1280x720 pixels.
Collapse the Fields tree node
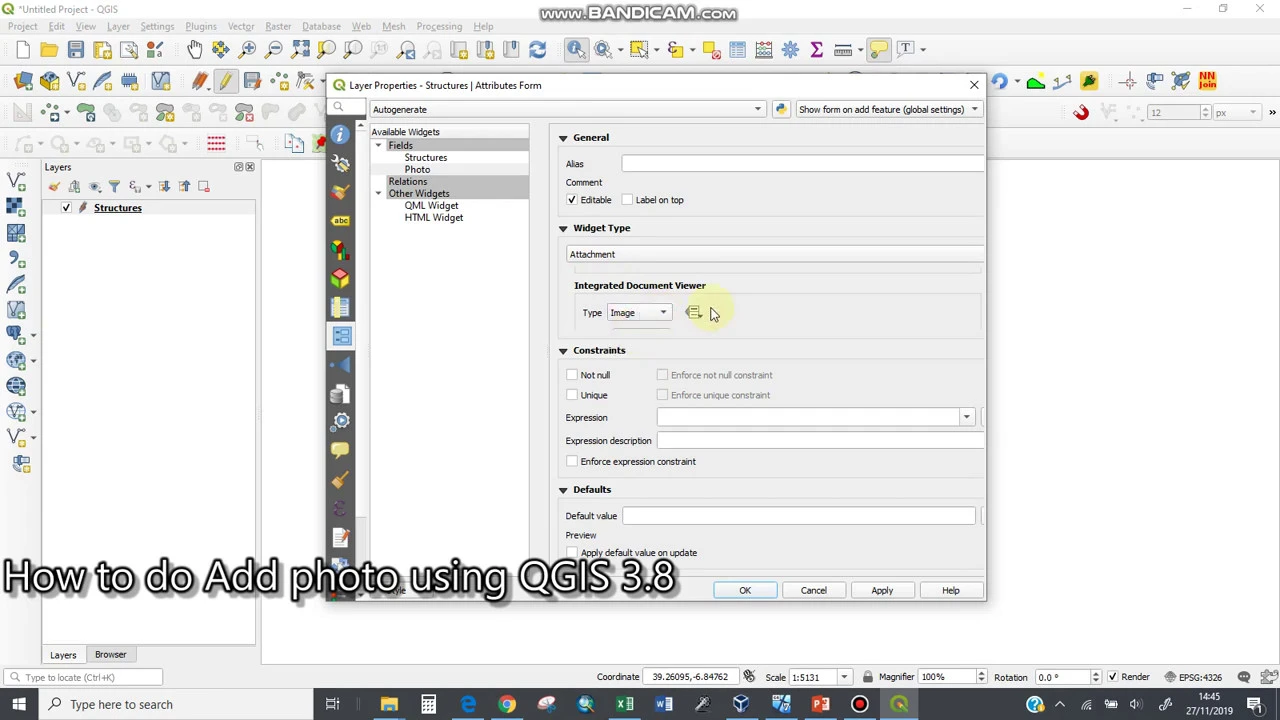click(379, 146)
